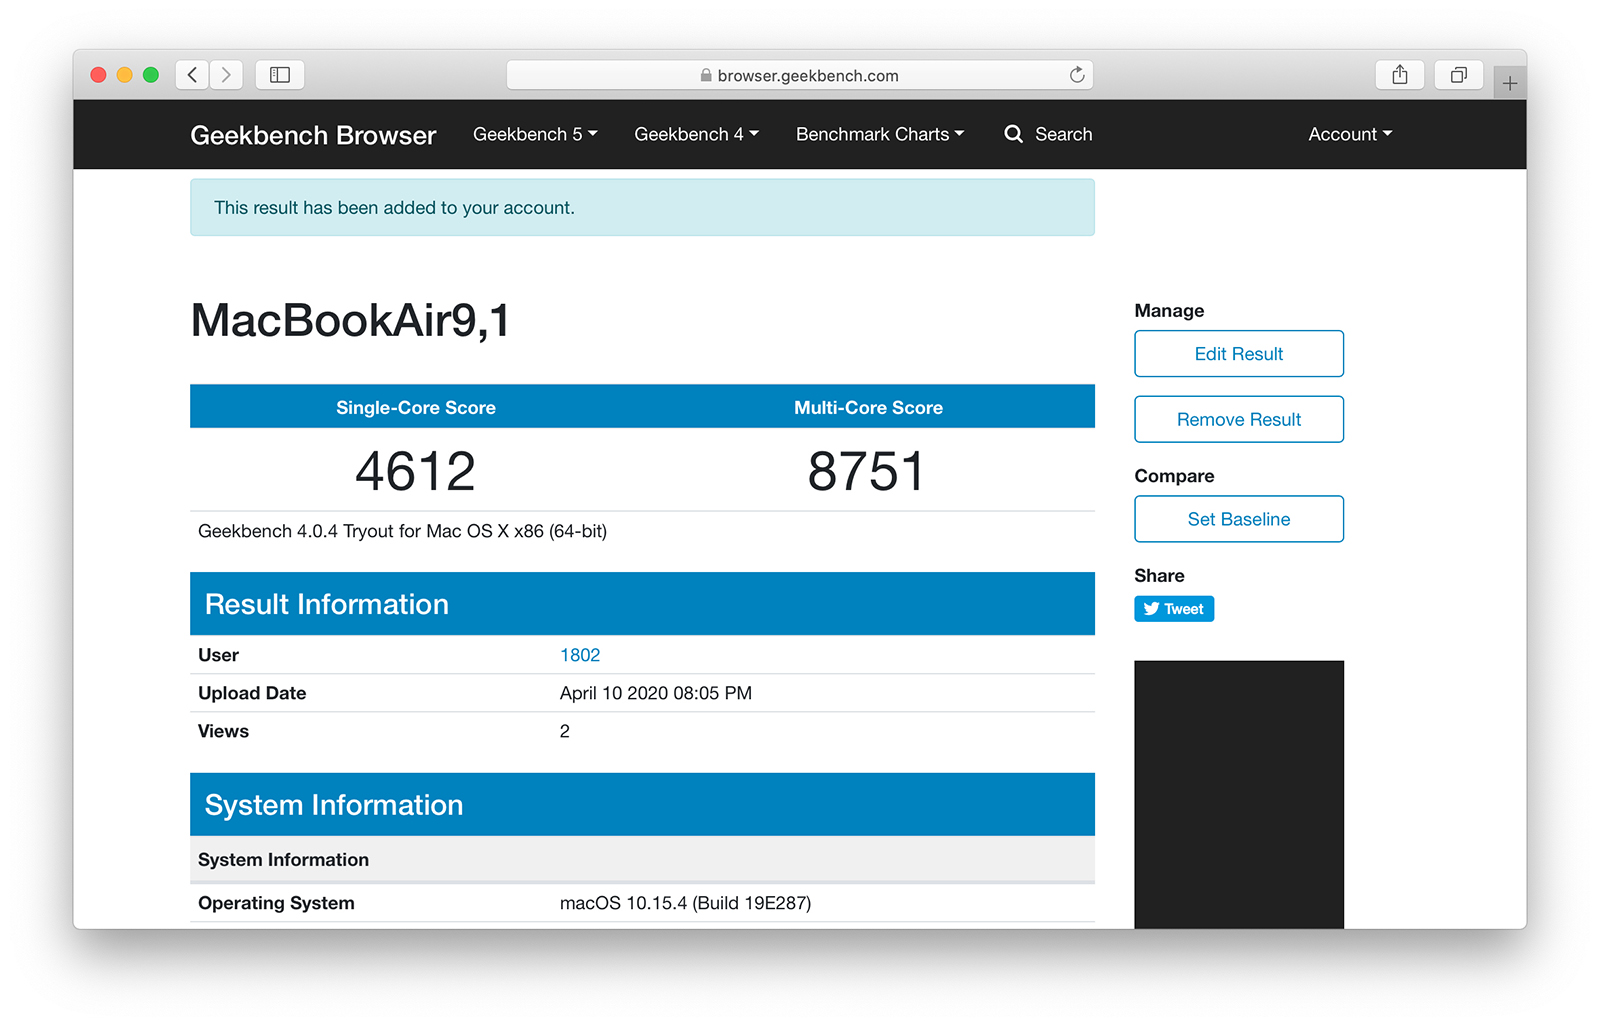The width and height of the screenshot is (1600, 1026).
Task: Toggle the Safari sidebar button
Action: click(280, 75)
